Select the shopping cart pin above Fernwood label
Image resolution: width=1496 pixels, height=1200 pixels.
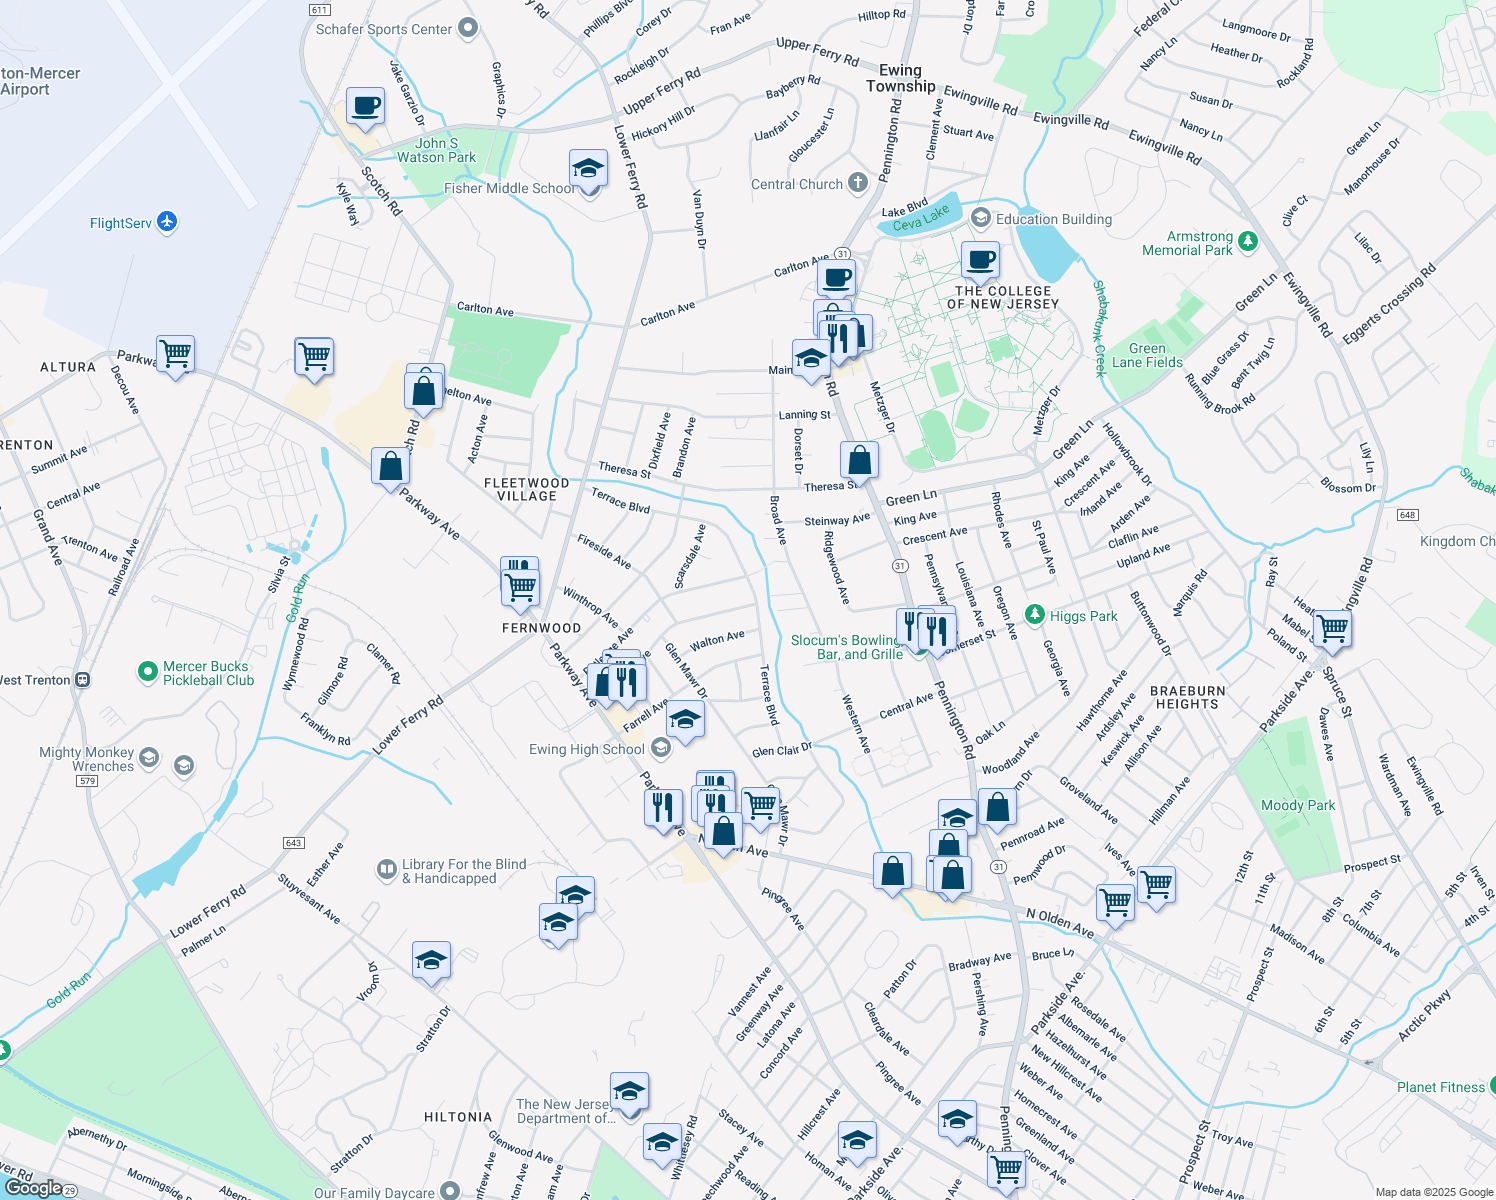coord(520,590)
